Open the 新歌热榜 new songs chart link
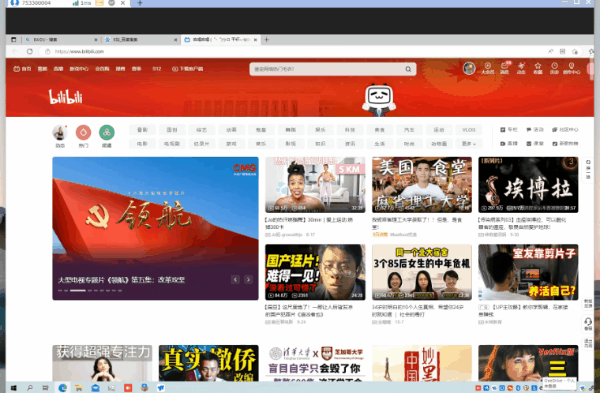The width and height of the screenshot is (600, 393). click(565, 144)
